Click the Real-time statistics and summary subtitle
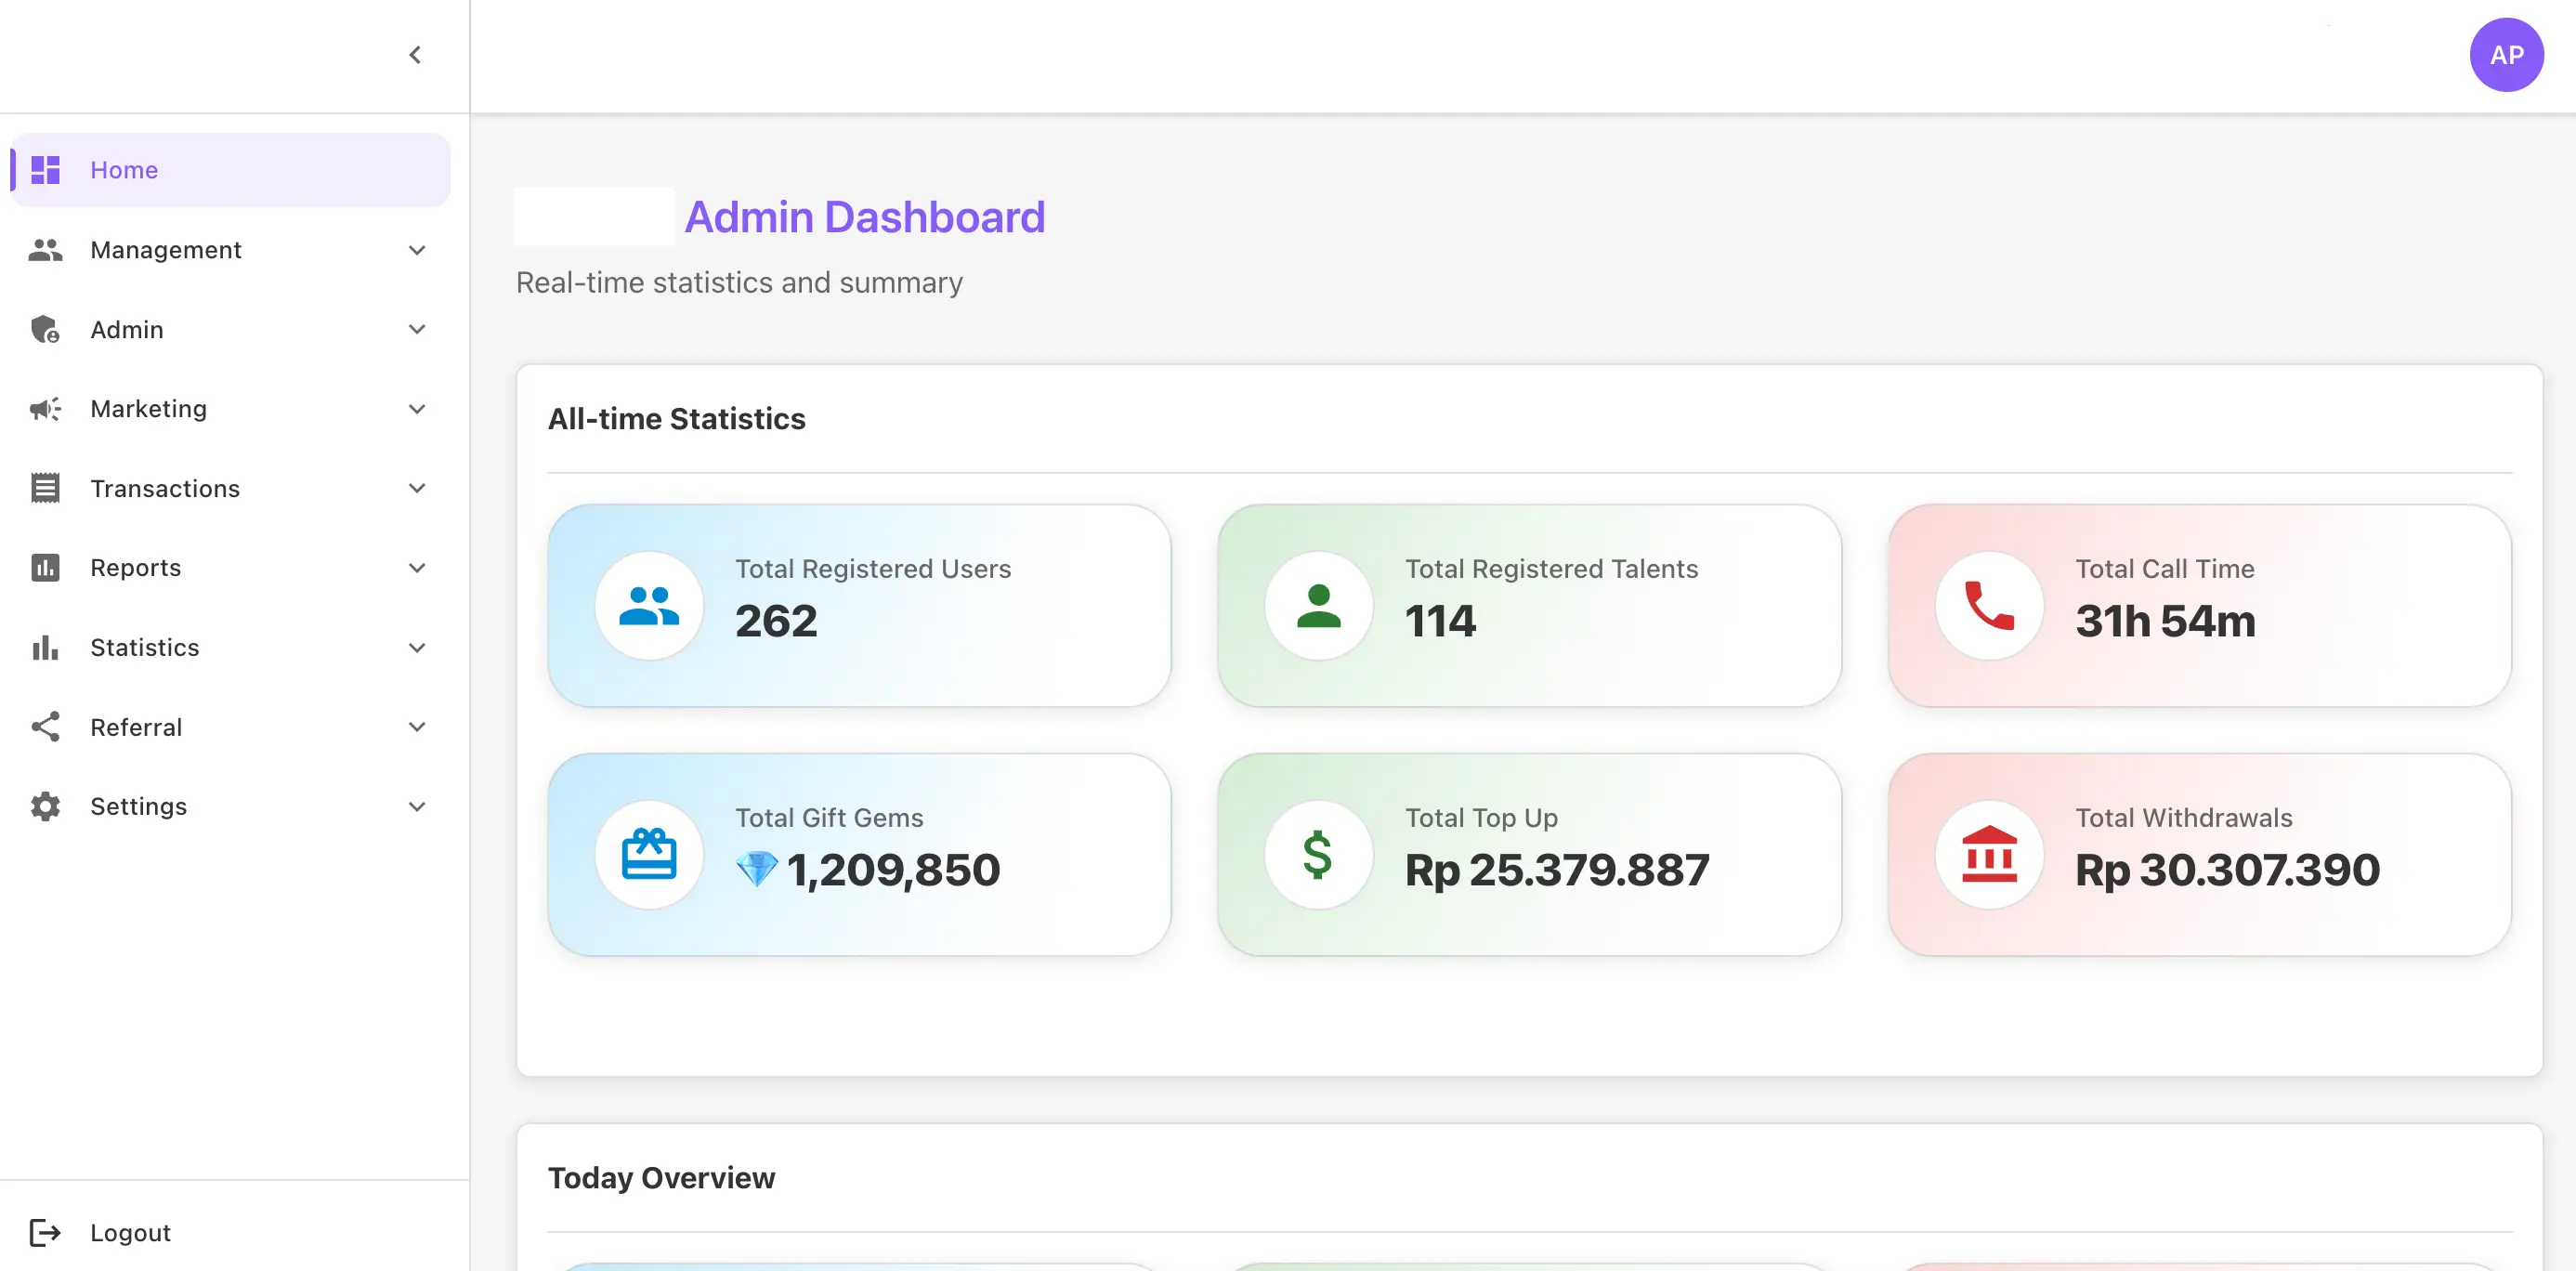Image resolution: width=2576 pixels, height=1271 pixels. [x=739, y=283]
